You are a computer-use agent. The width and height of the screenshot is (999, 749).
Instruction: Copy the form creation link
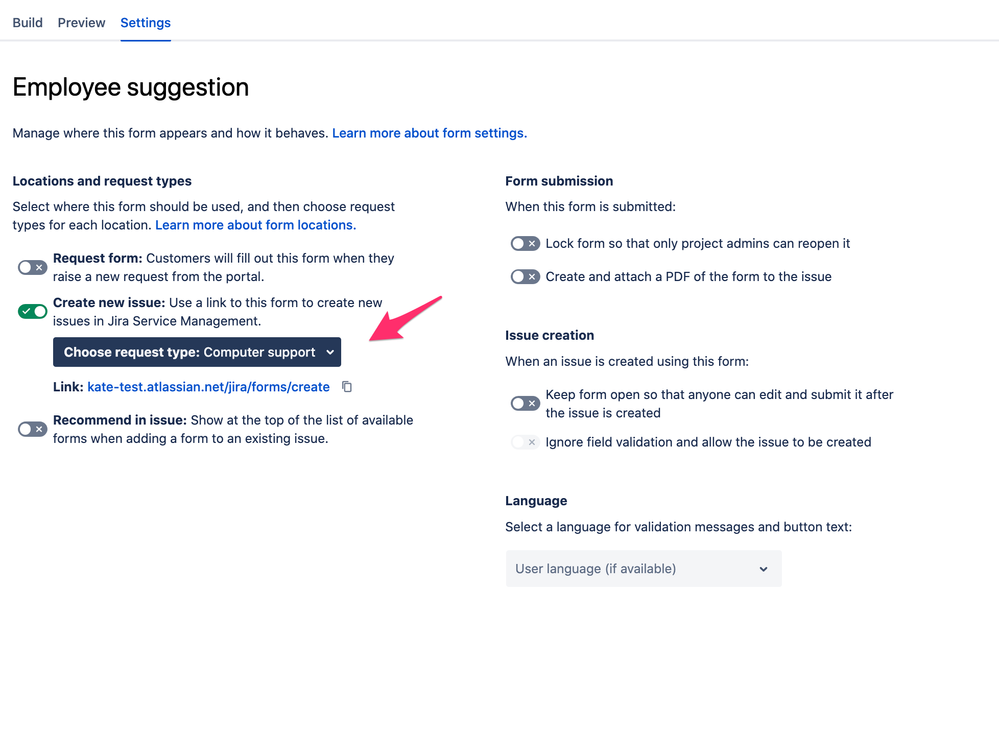coord(347,386)
